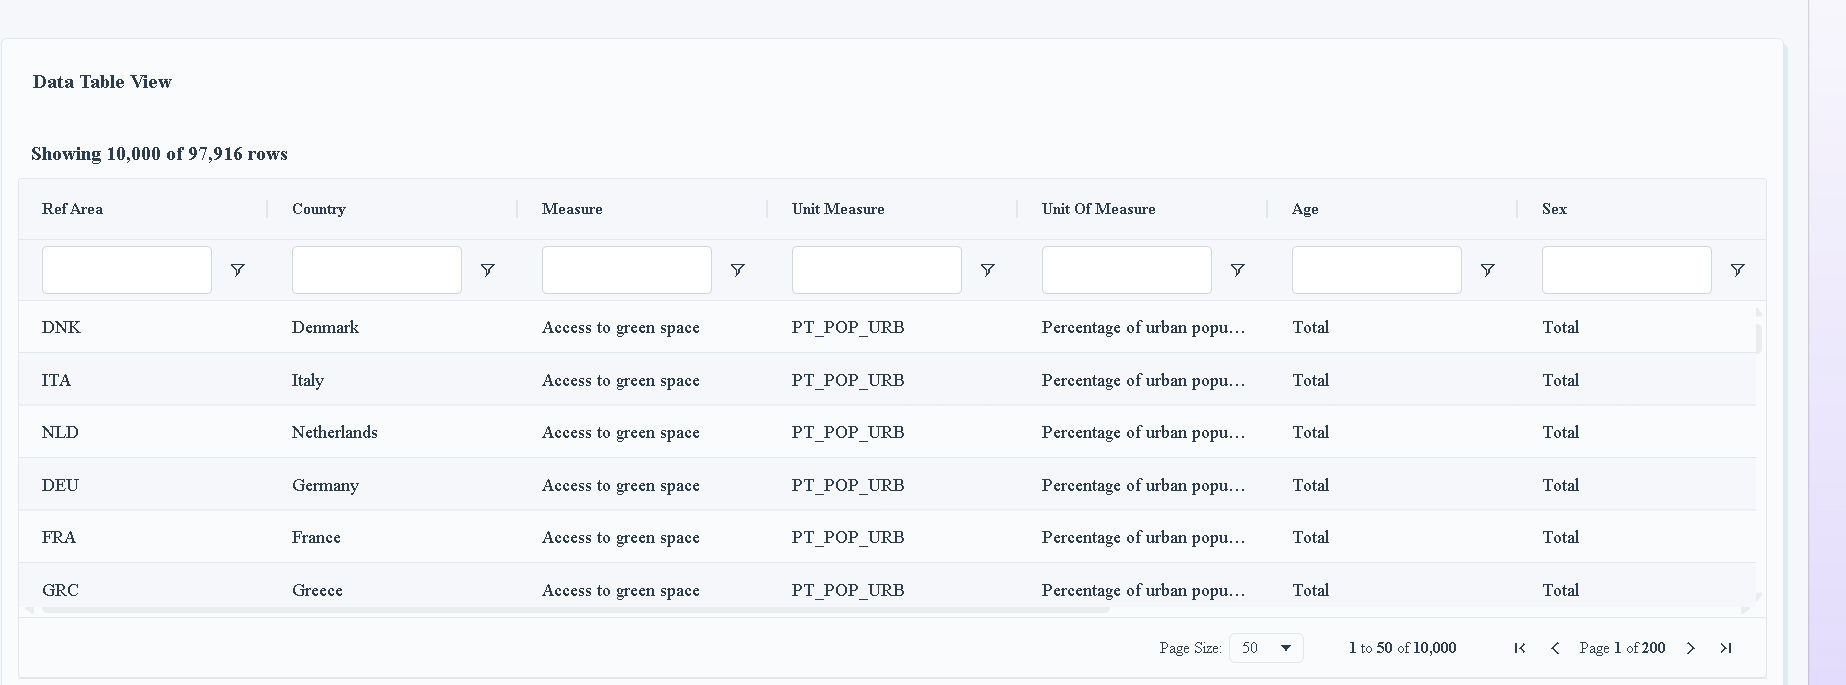Sort by the Measure column header

tap(572, 209)
